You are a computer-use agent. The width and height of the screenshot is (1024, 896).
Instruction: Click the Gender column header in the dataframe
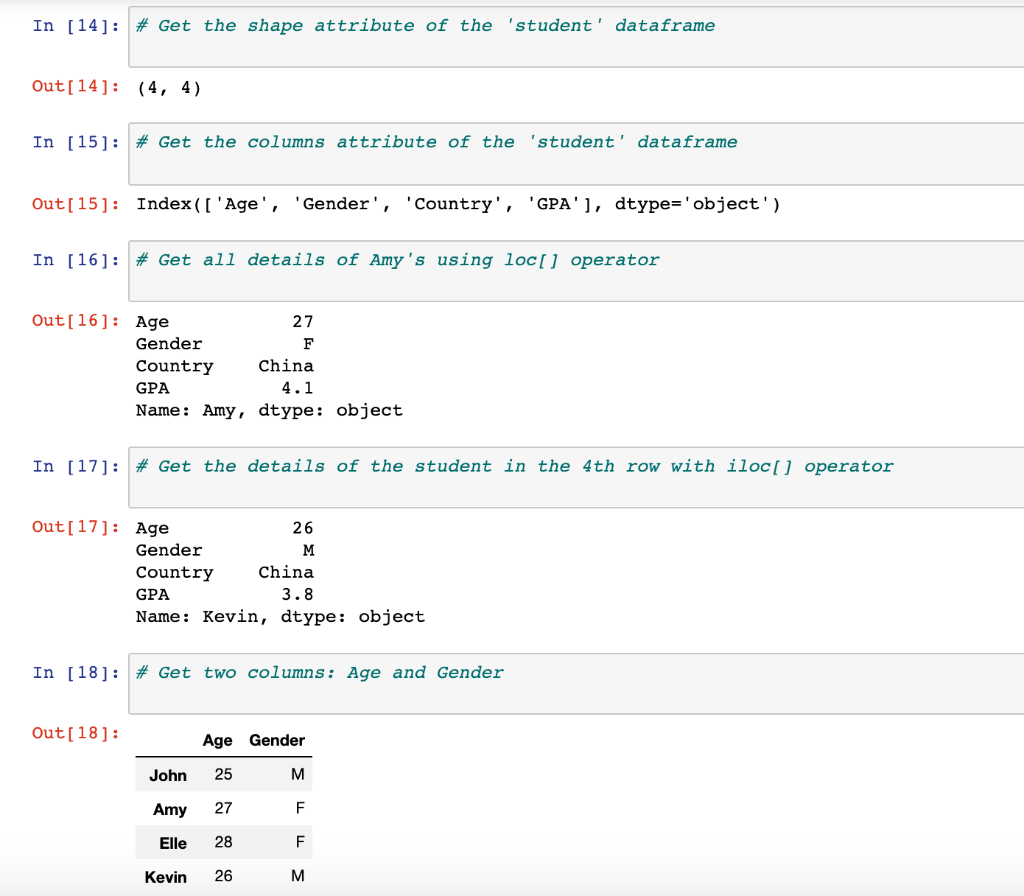point(276,740)
